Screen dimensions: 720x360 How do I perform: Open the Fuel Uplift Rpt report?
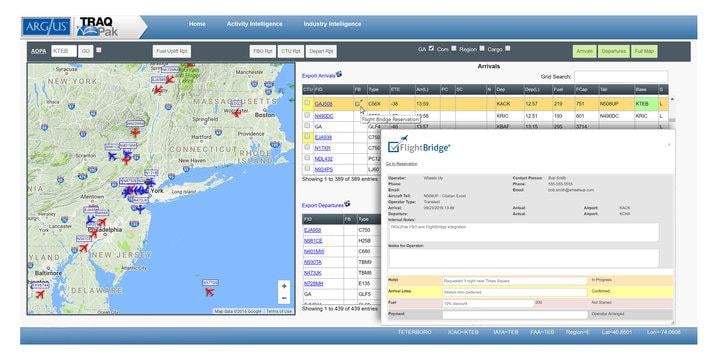[x=172, y=51]
